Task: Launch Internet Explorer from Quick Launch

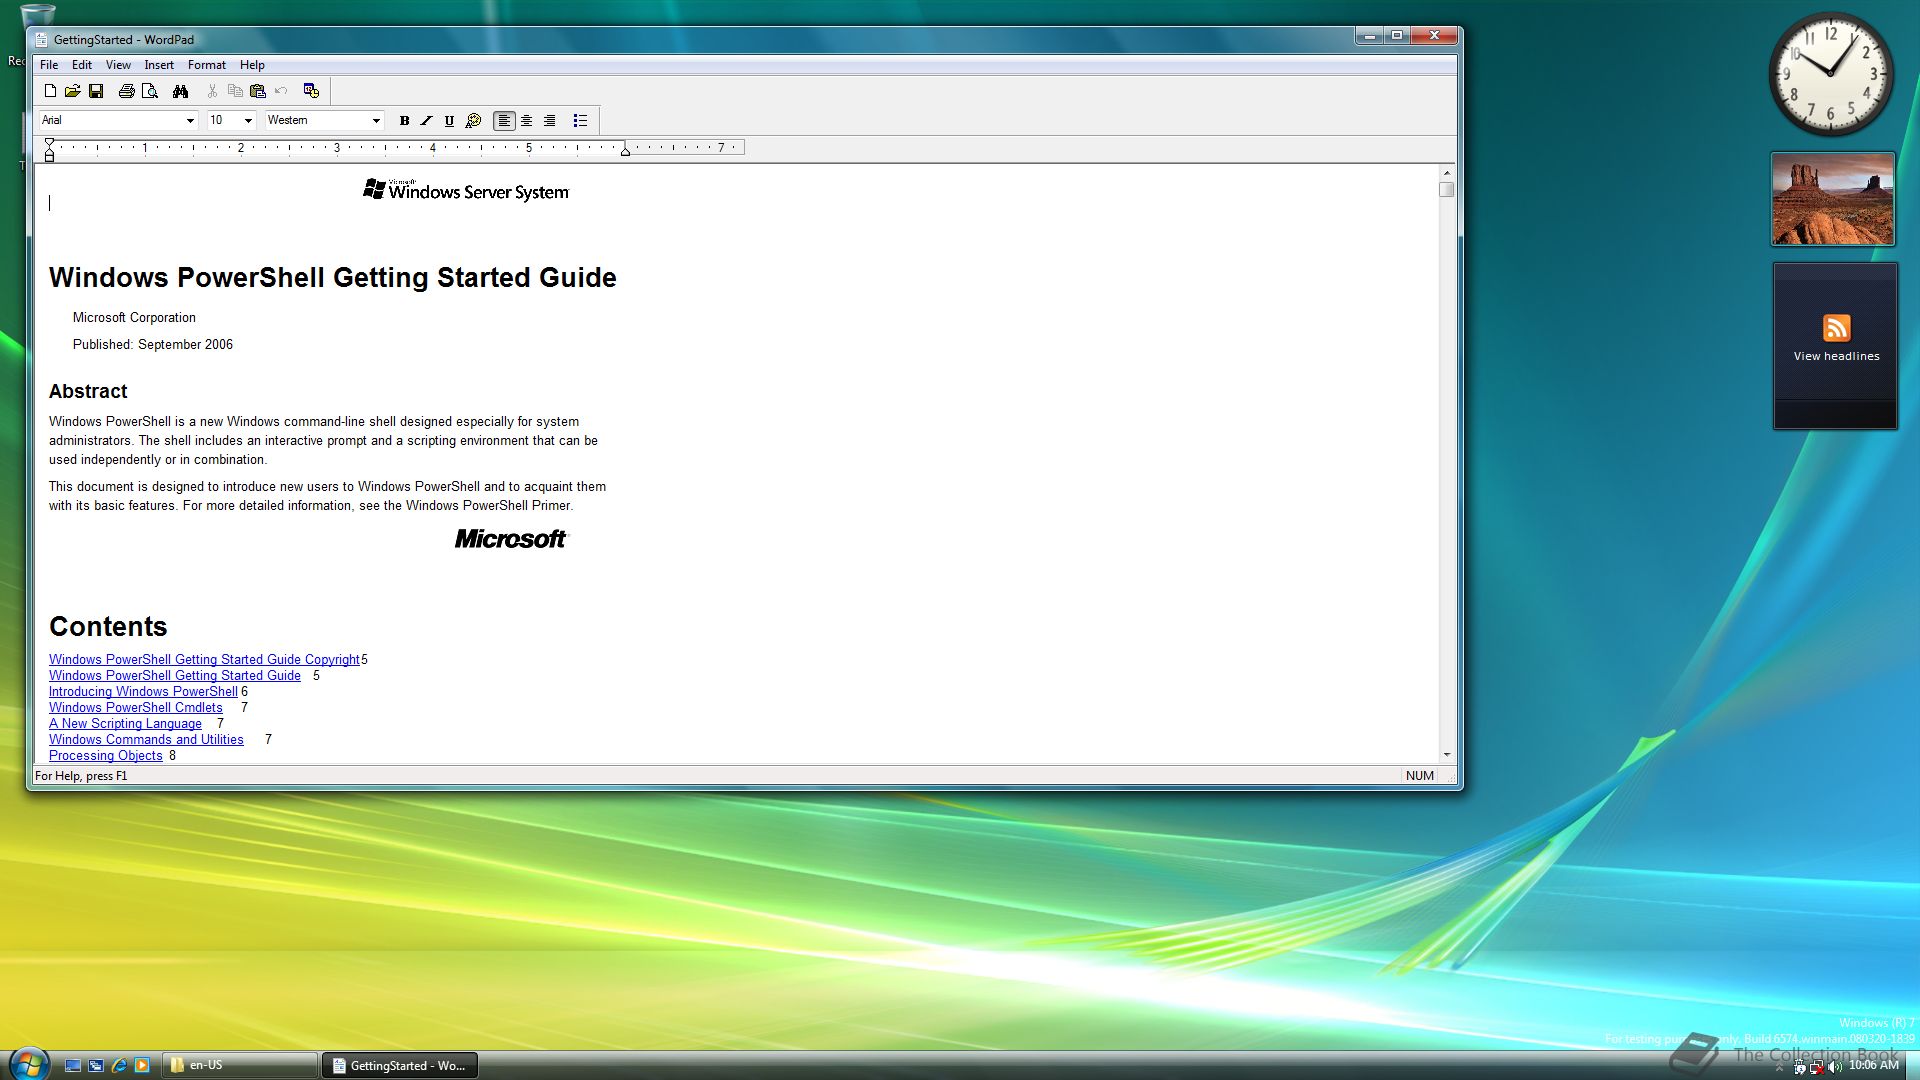Action: coord(119,1066)
